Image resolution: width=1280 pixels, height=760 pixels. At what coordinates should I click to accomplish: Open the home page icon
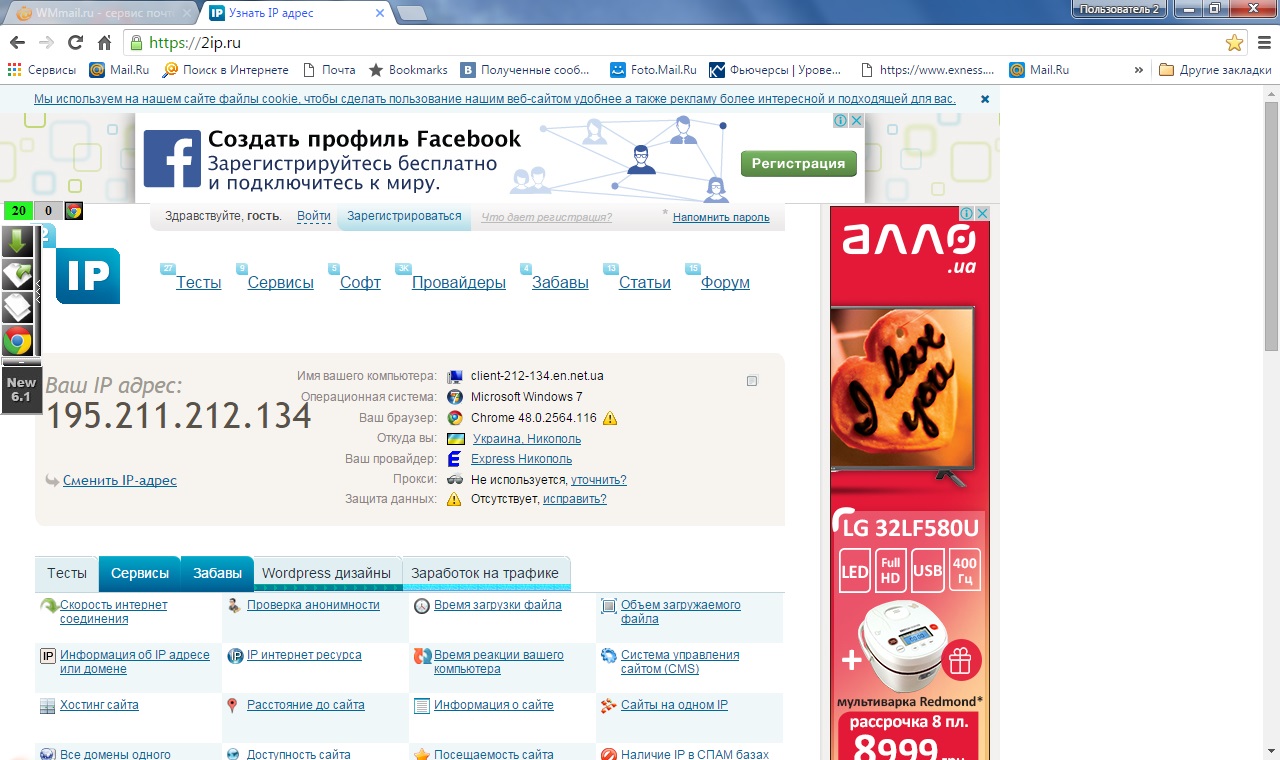click(x=104, y=43)
